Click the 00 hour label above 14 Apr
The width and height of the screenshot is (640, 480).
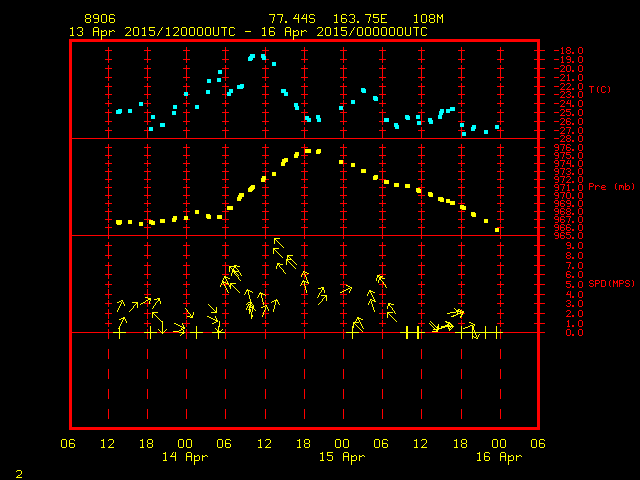click(185, 444)
